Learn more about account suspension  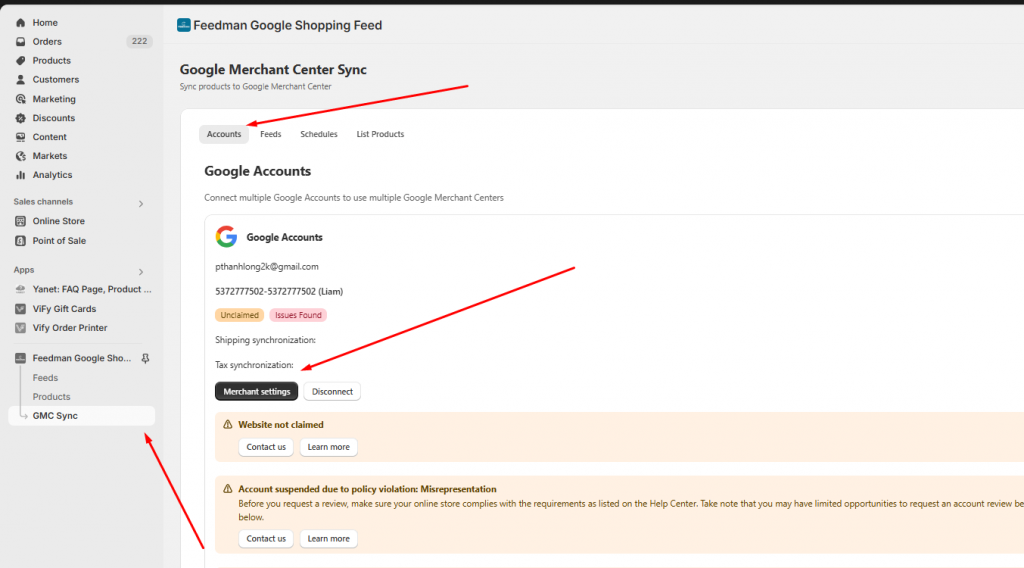click(x=328, y=539)
